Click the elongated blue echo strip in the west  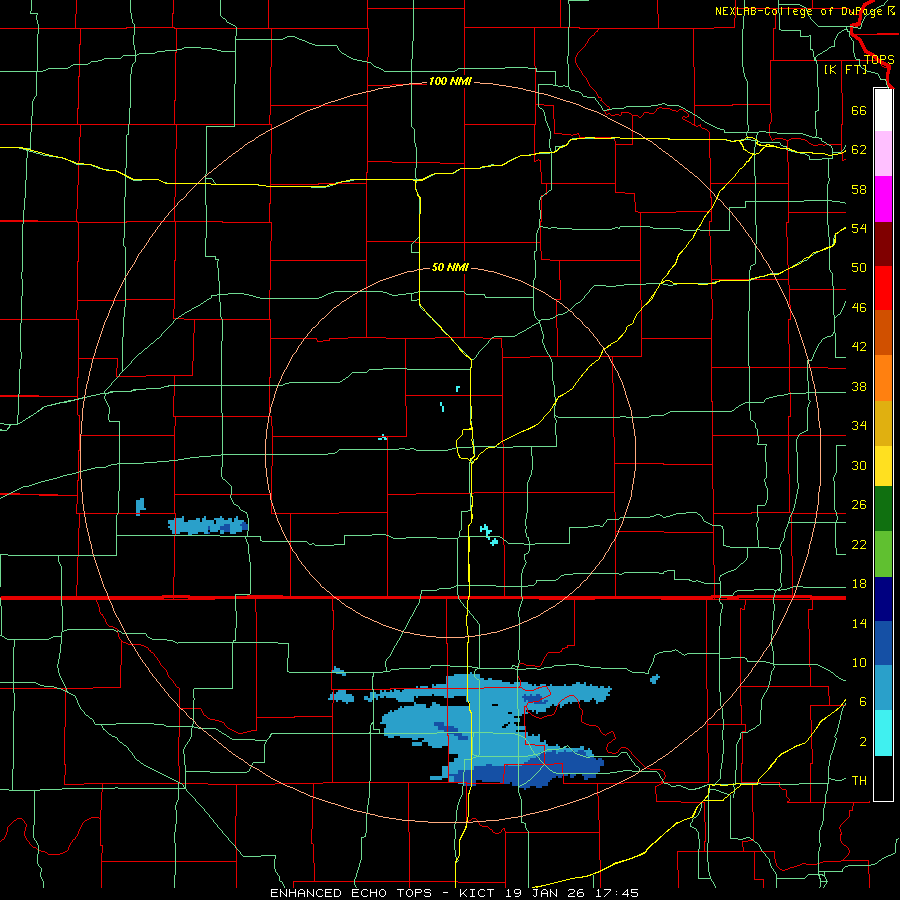pos(208,526)
